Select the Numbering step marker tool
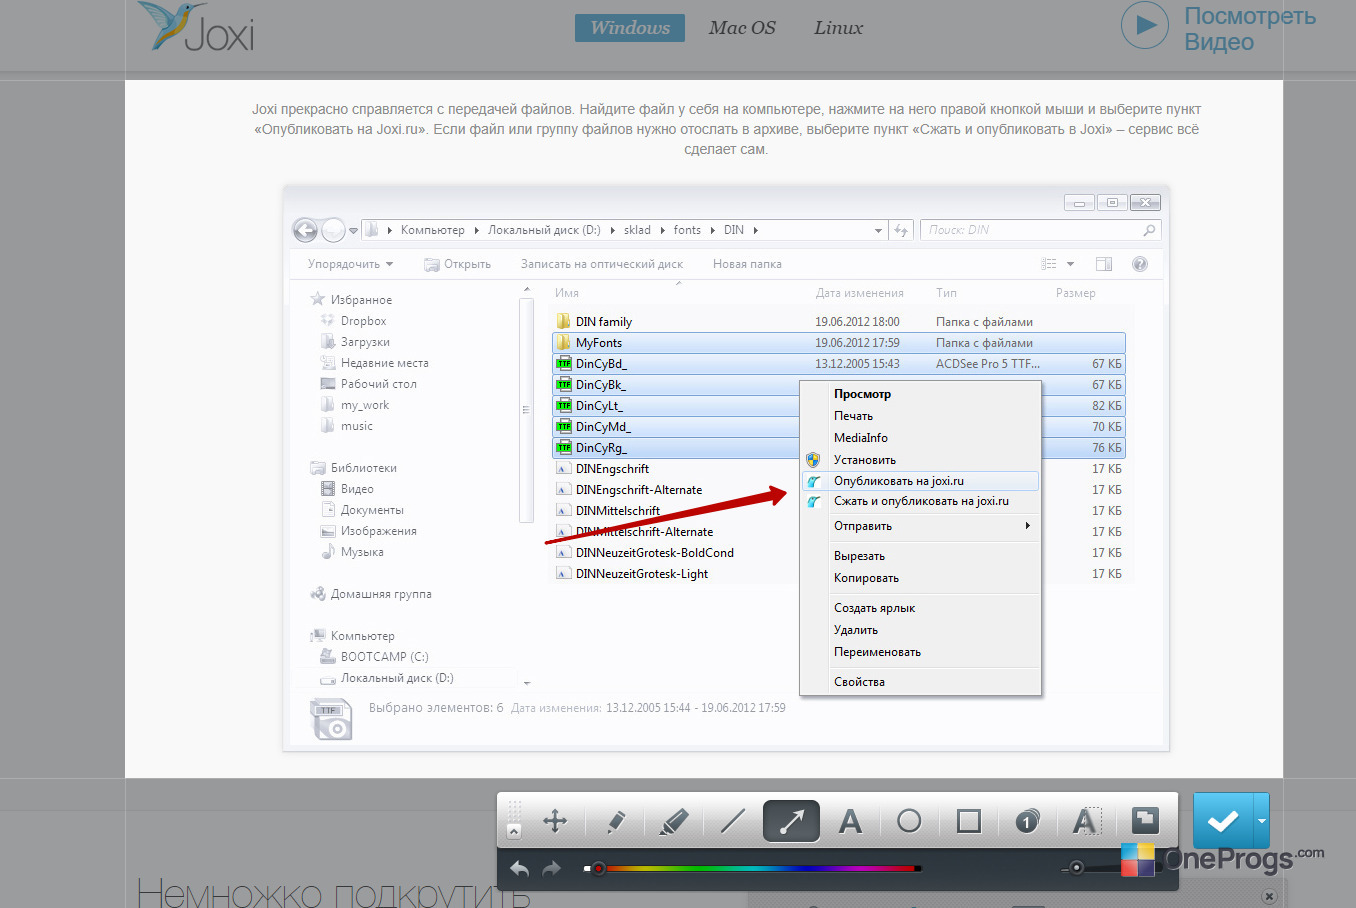The image size is (1356, 908). (1027, 821)
